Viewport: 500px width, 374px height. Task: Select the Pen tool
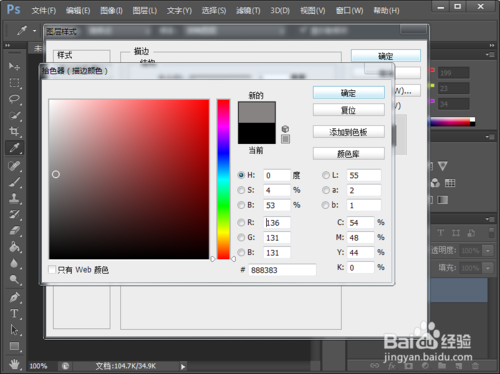tap(14, 297)
